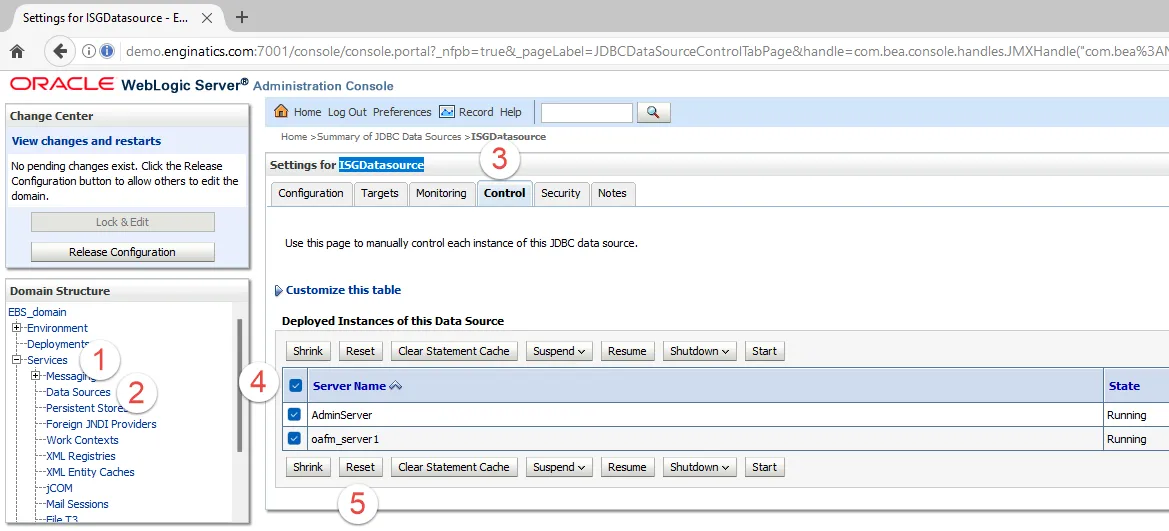This screenshot has height=531, width=1169.
Task: Open EBS_domain in Domain Structure
Action: pyautogui.click(x=37, y=312)
